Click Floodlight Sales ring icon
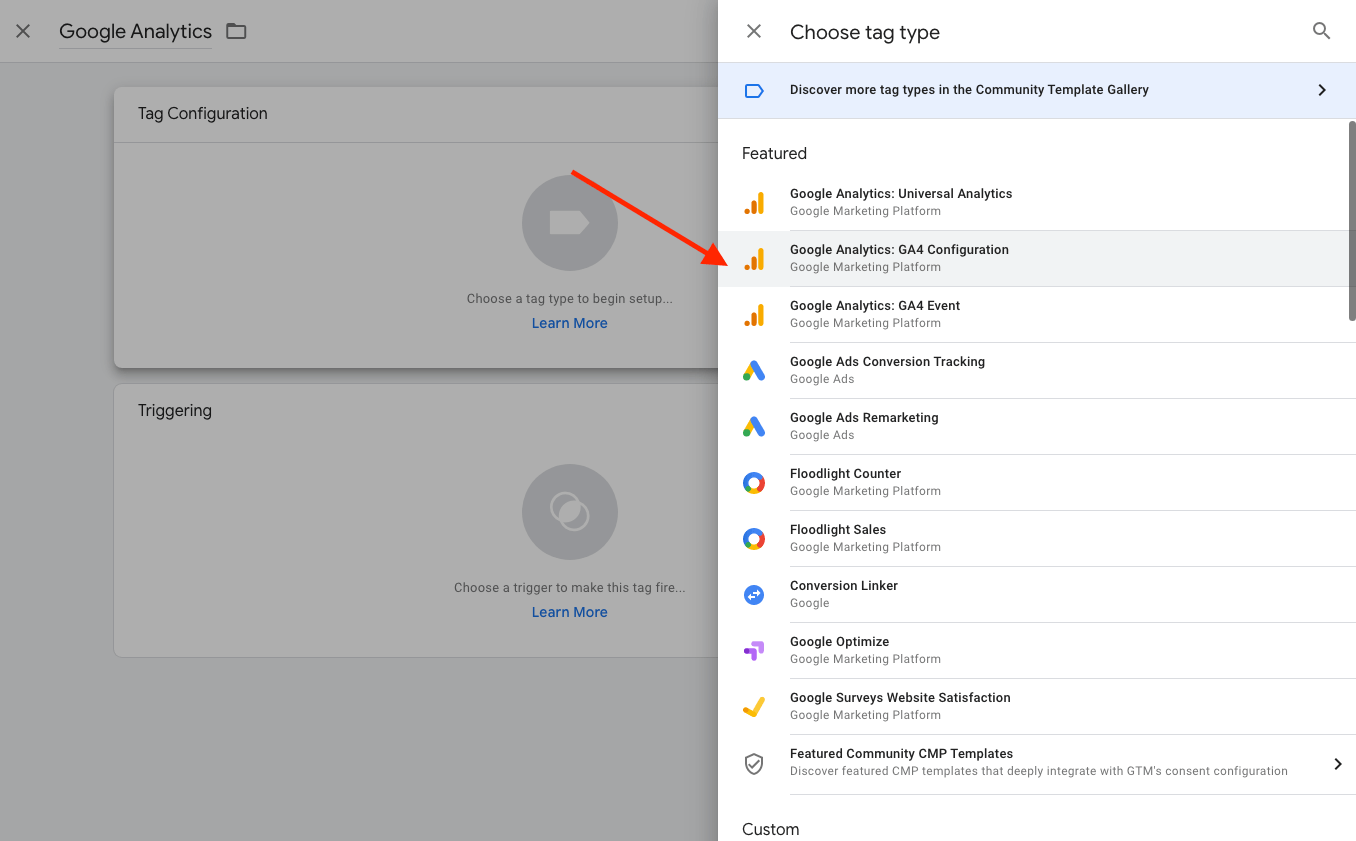The image size is (1356, 841). pos(754,539)
